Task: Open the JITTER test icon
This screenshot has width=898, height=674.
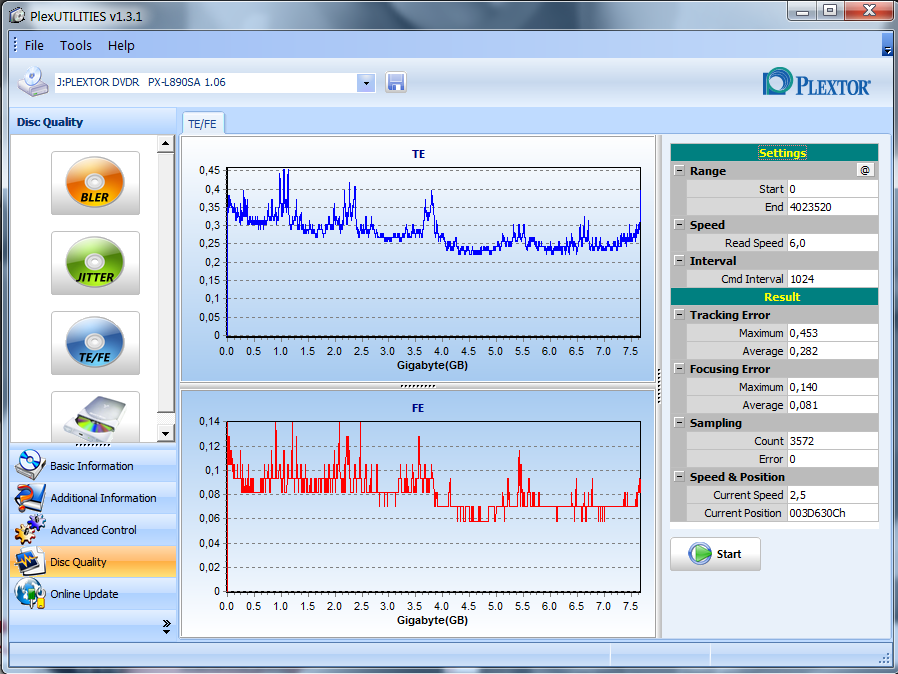Action: click(95, 263)
